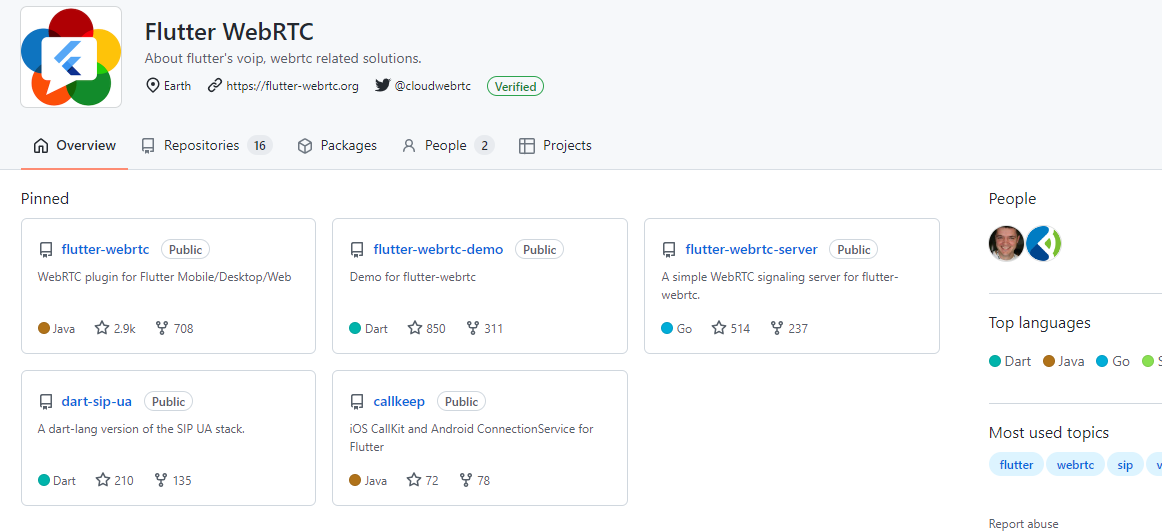
Task: Click the Report abuse link
Action: [1023, 524]
